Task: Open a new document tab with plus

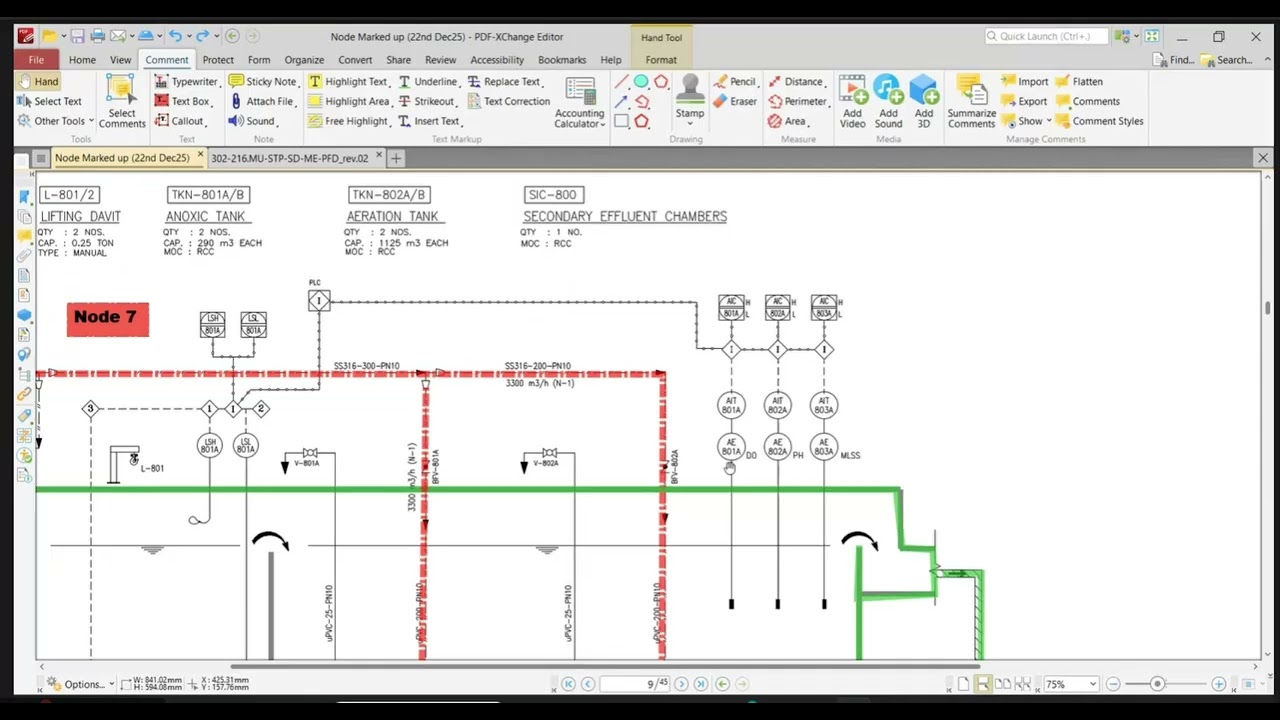Action: point(396,158)
